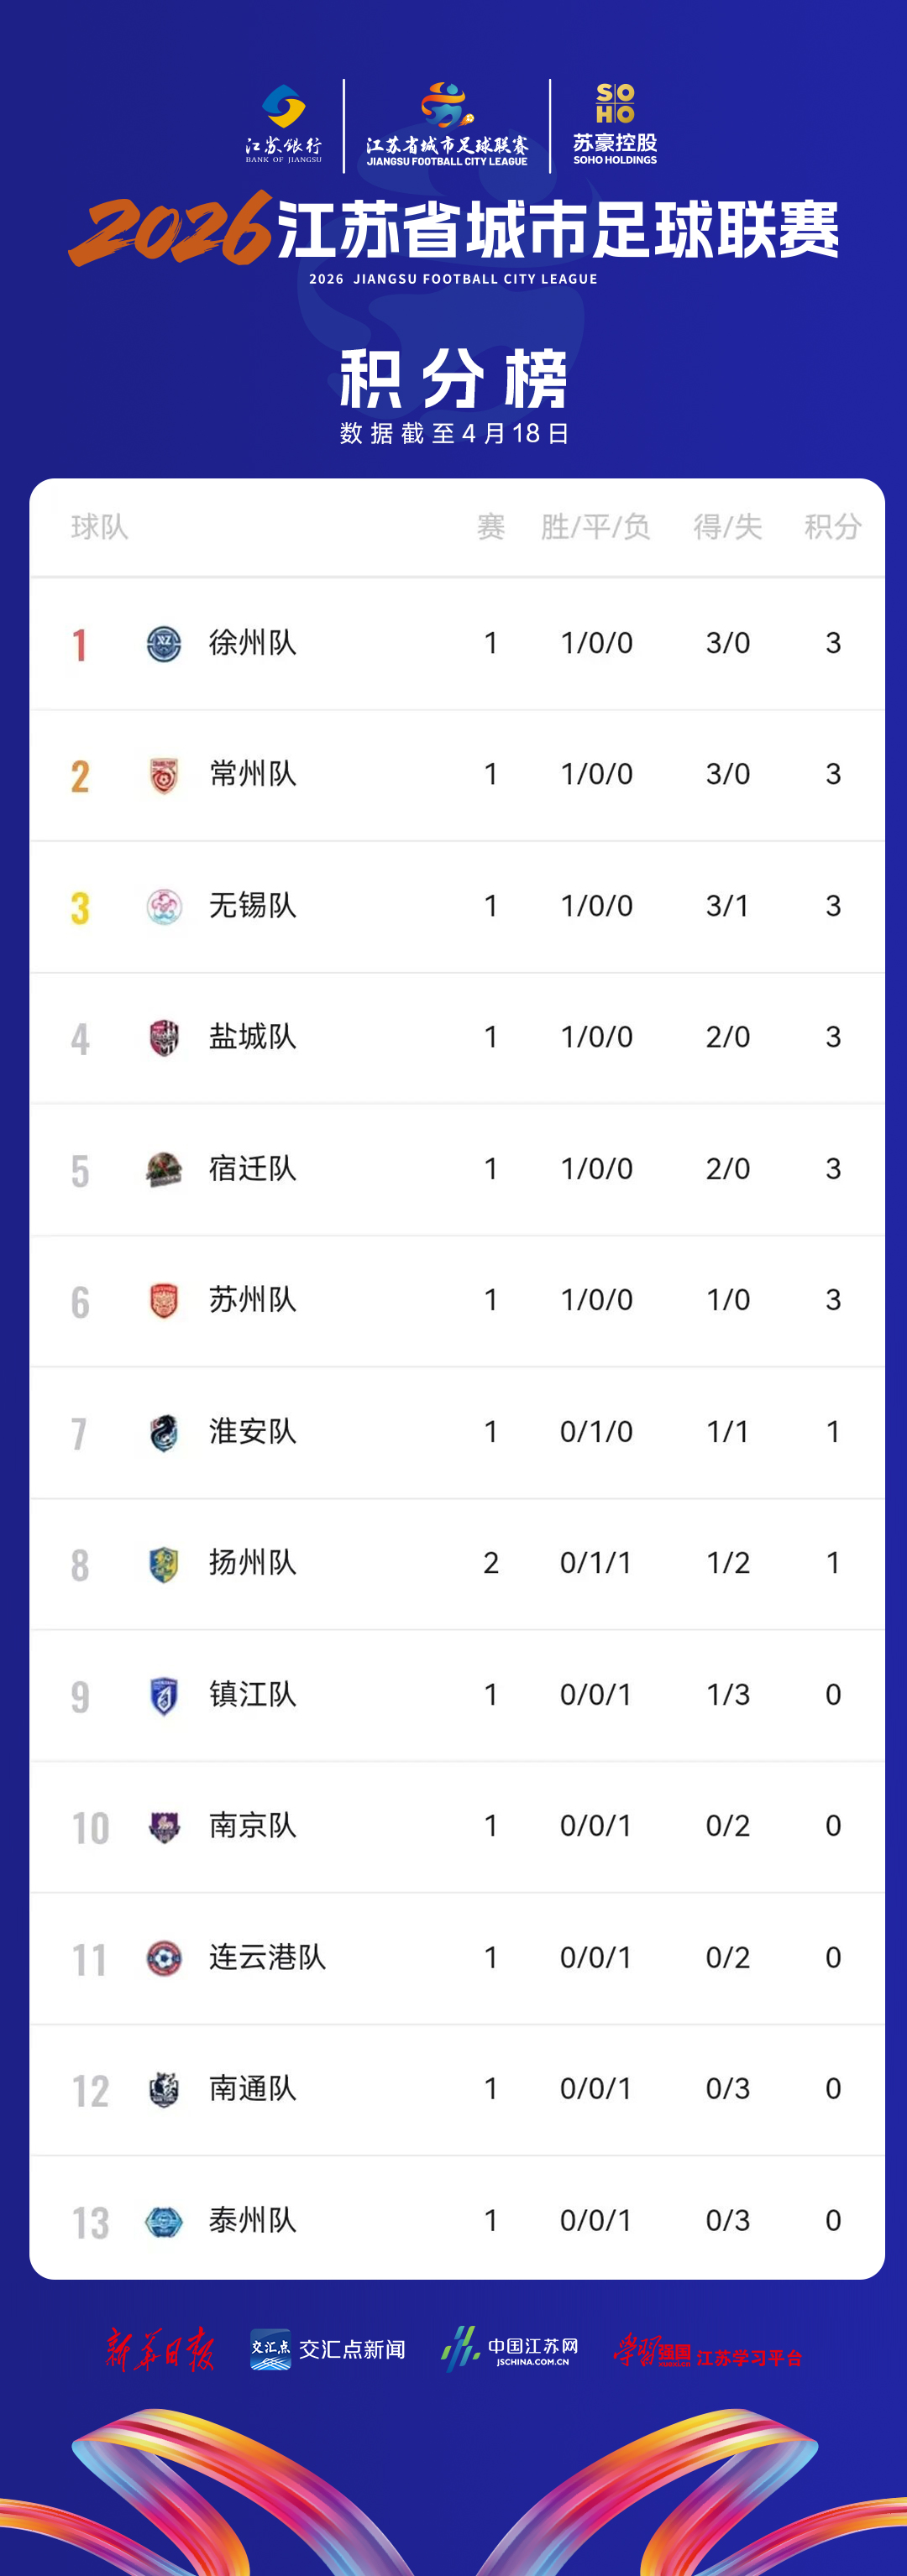Open the 中国江苏网 logo link
Viewport: 907px width, 2576px height.
coord(510,2348)
